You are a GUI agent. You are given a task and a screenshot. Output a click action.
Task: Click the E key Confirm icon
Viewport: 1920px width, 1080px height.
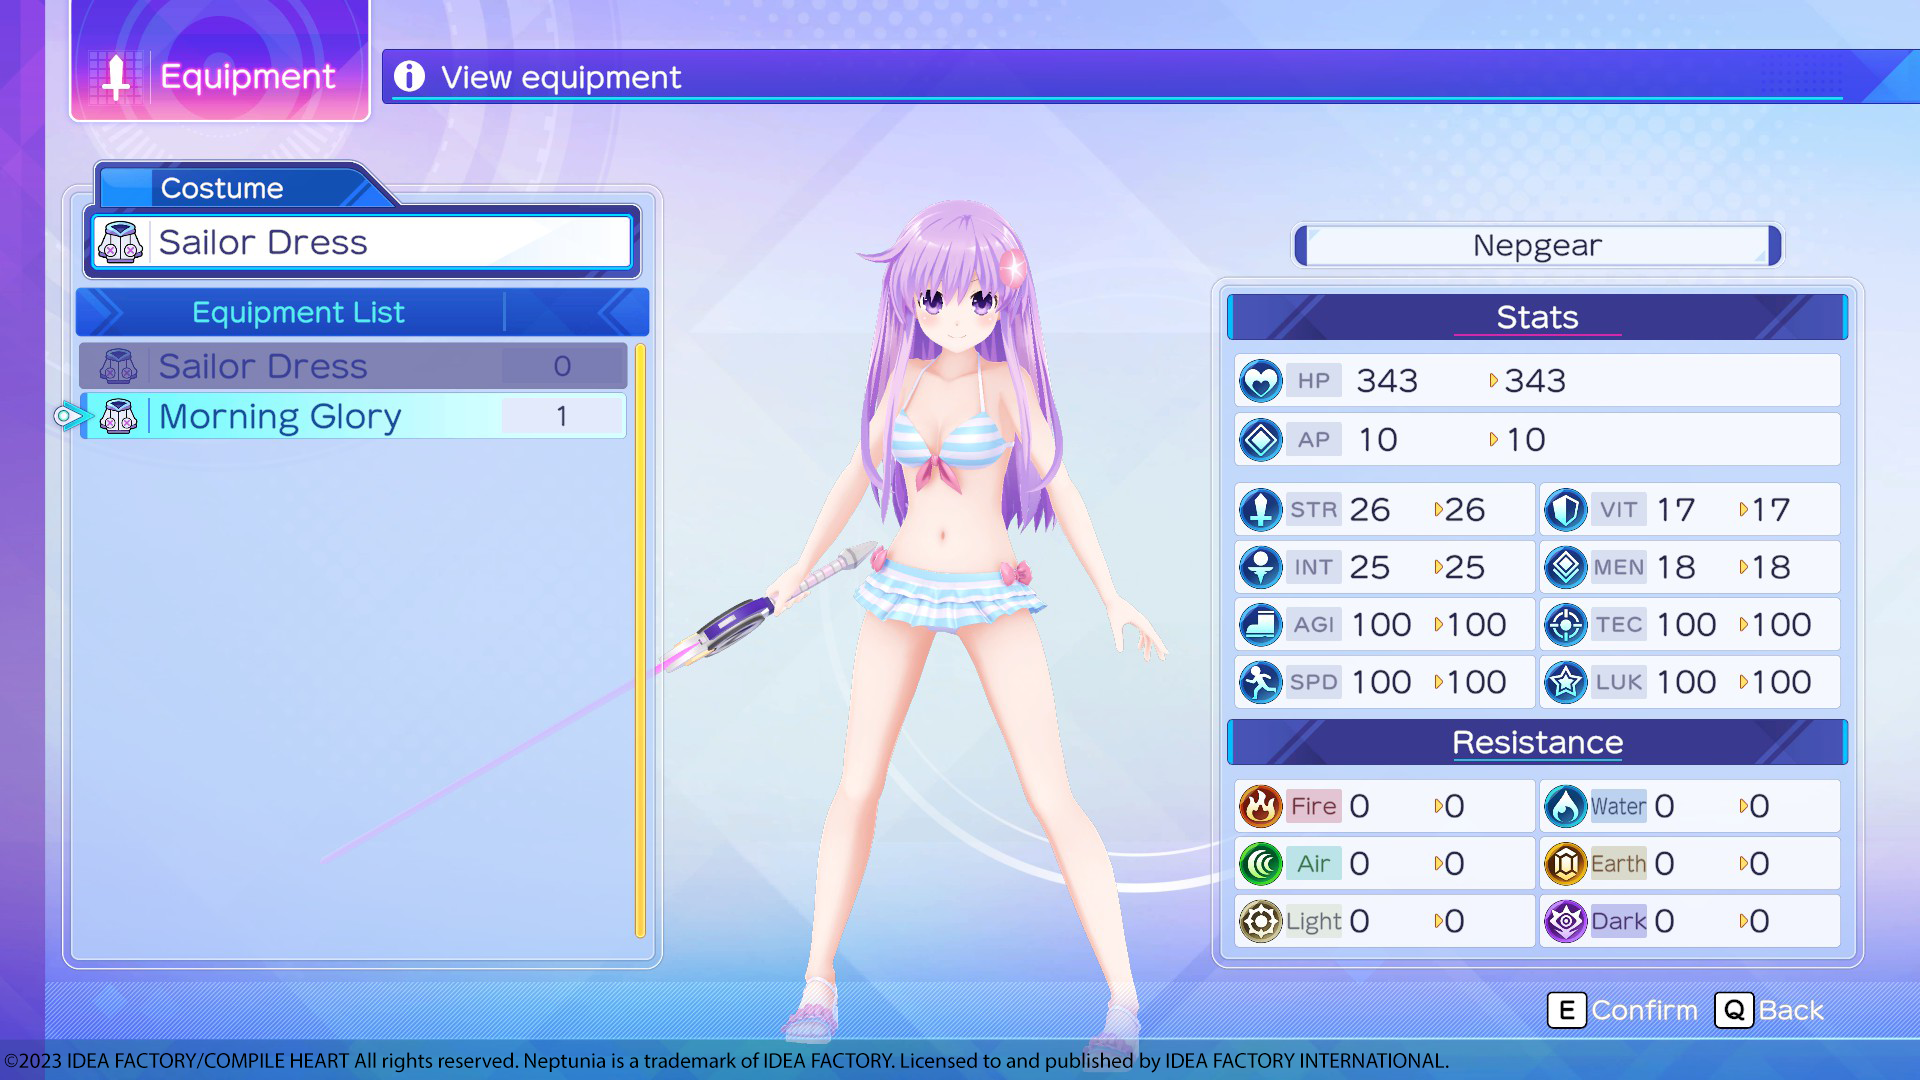click(1566, 1011)
